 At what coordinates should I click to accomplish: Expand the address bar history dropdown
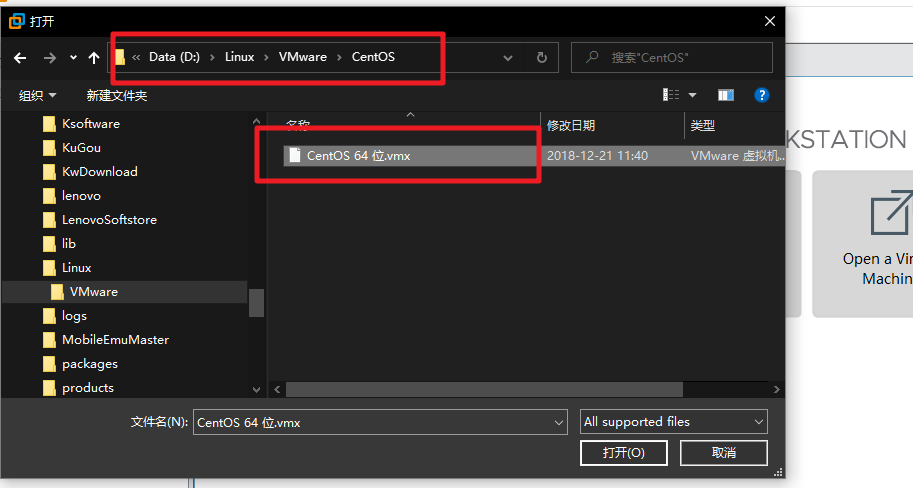(x=508, y=58)
